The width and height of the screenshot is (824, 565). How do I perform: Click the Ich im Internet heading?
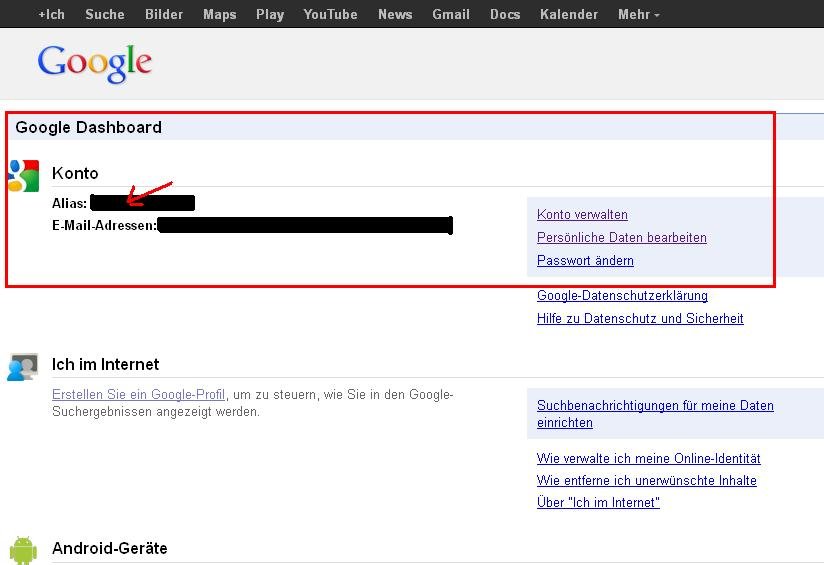click(x=106, y=364)
